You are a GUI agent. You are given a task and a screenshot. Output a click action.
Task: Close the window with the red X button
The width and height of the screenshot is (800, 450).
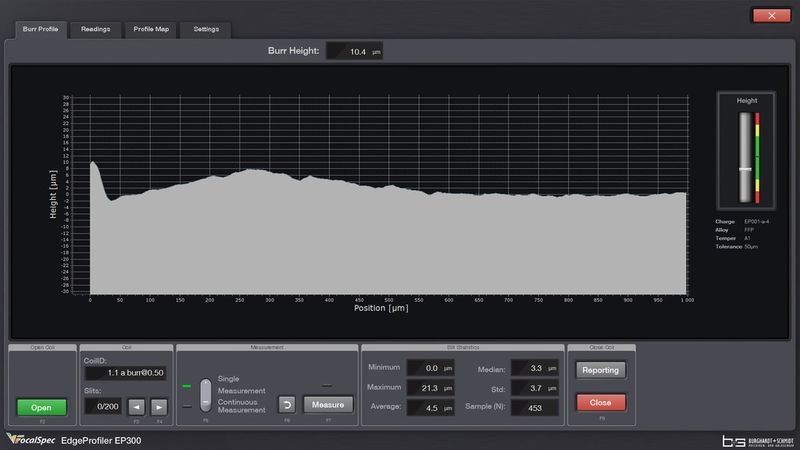(771, 16)
